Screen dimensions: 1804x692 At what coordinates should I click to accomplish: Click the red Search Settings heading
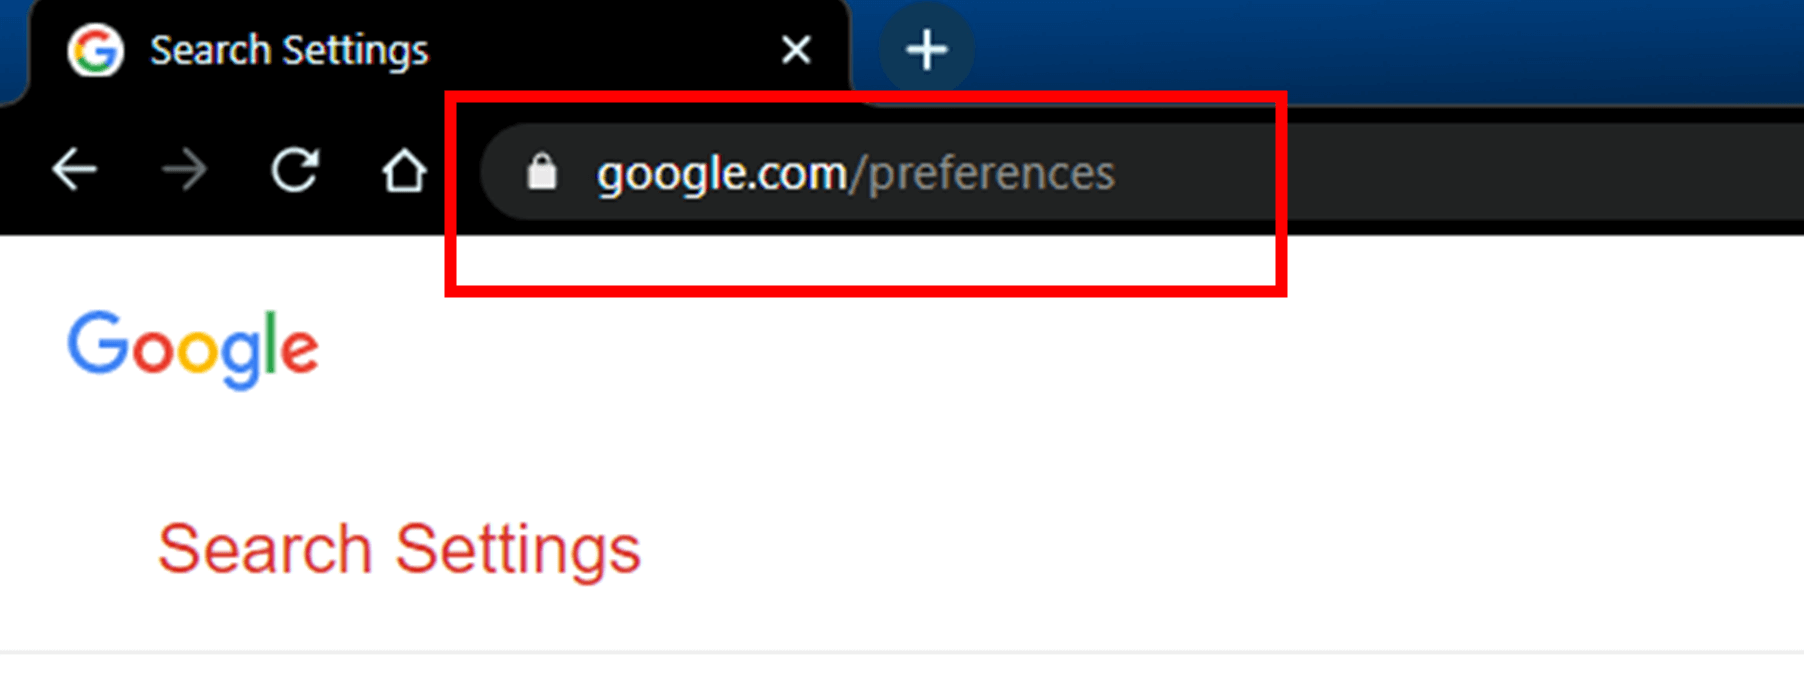[399, 549]
